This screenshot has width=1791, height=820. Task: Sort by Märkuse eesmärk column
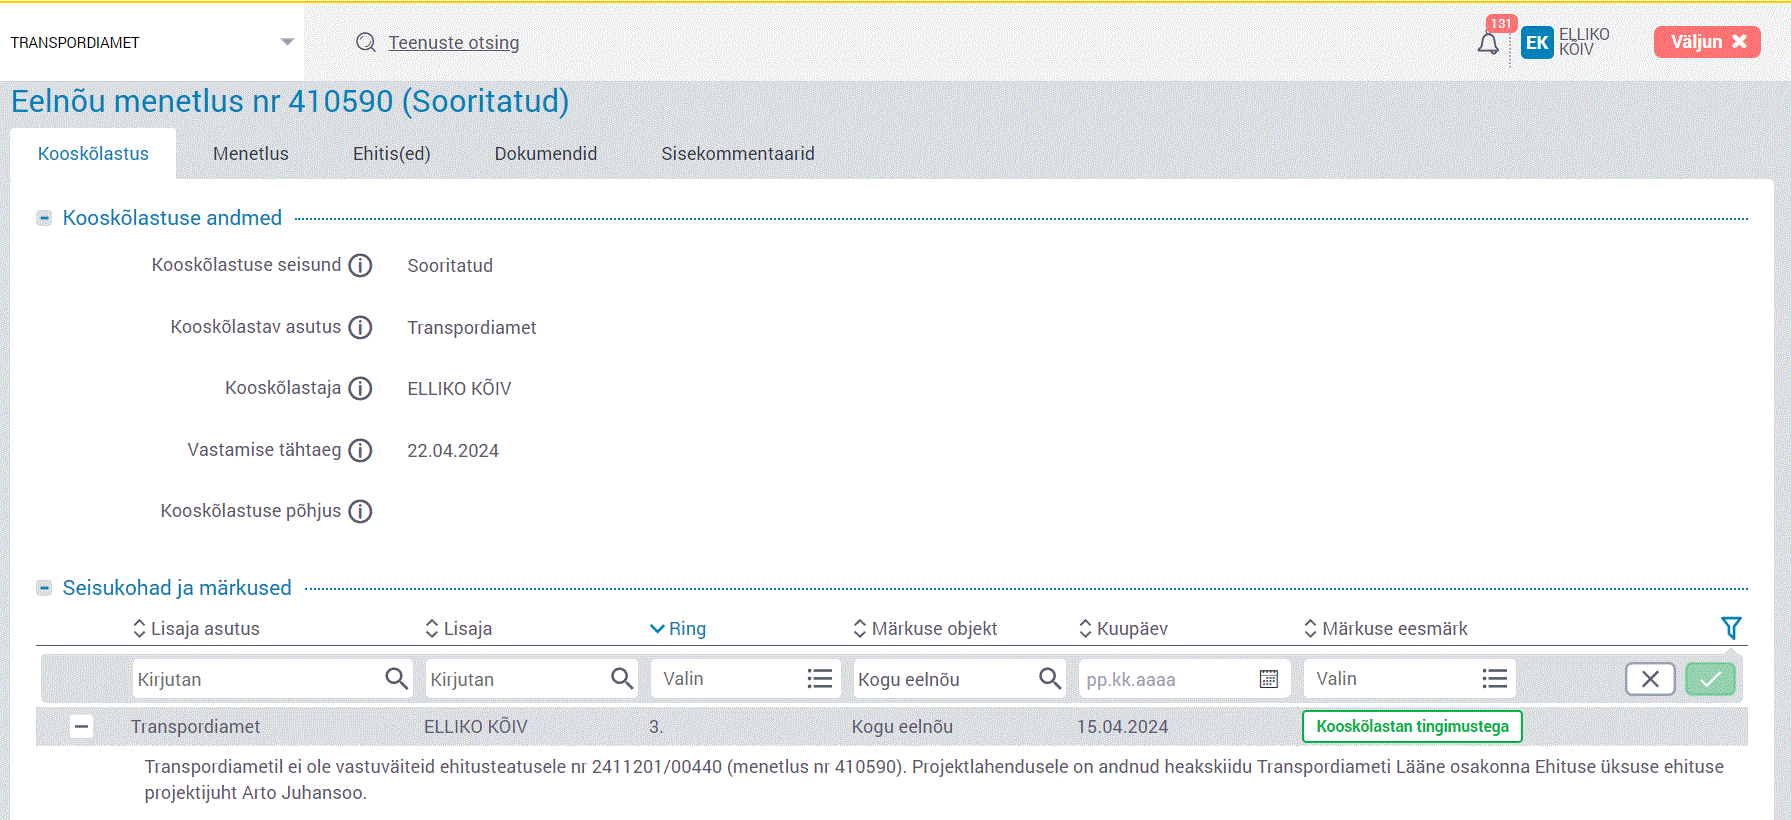point(1386,628)
